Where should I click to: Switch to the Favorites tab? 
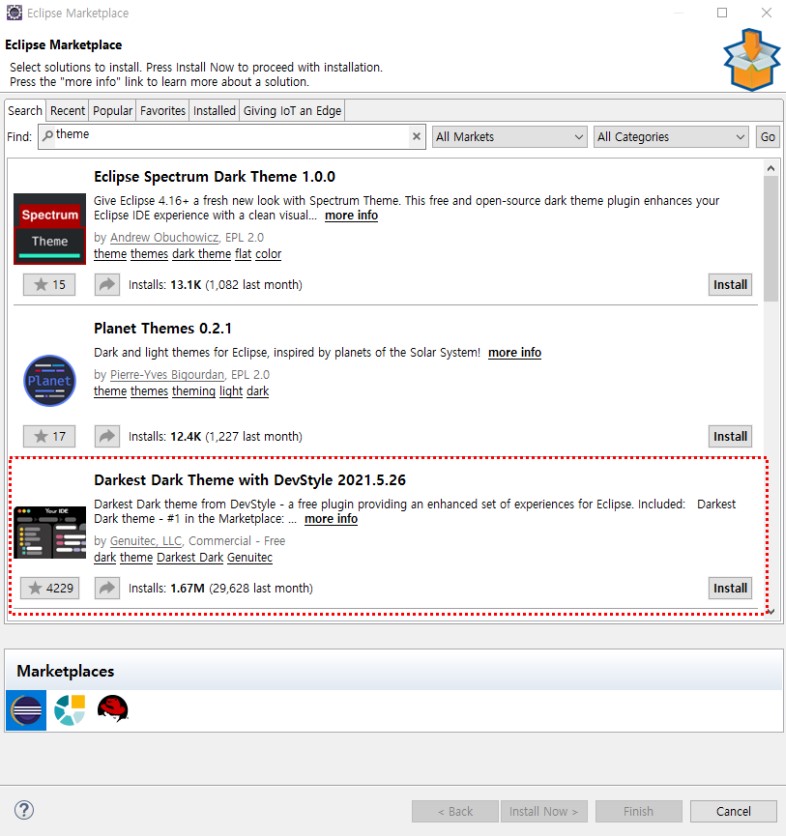(163, 110)
